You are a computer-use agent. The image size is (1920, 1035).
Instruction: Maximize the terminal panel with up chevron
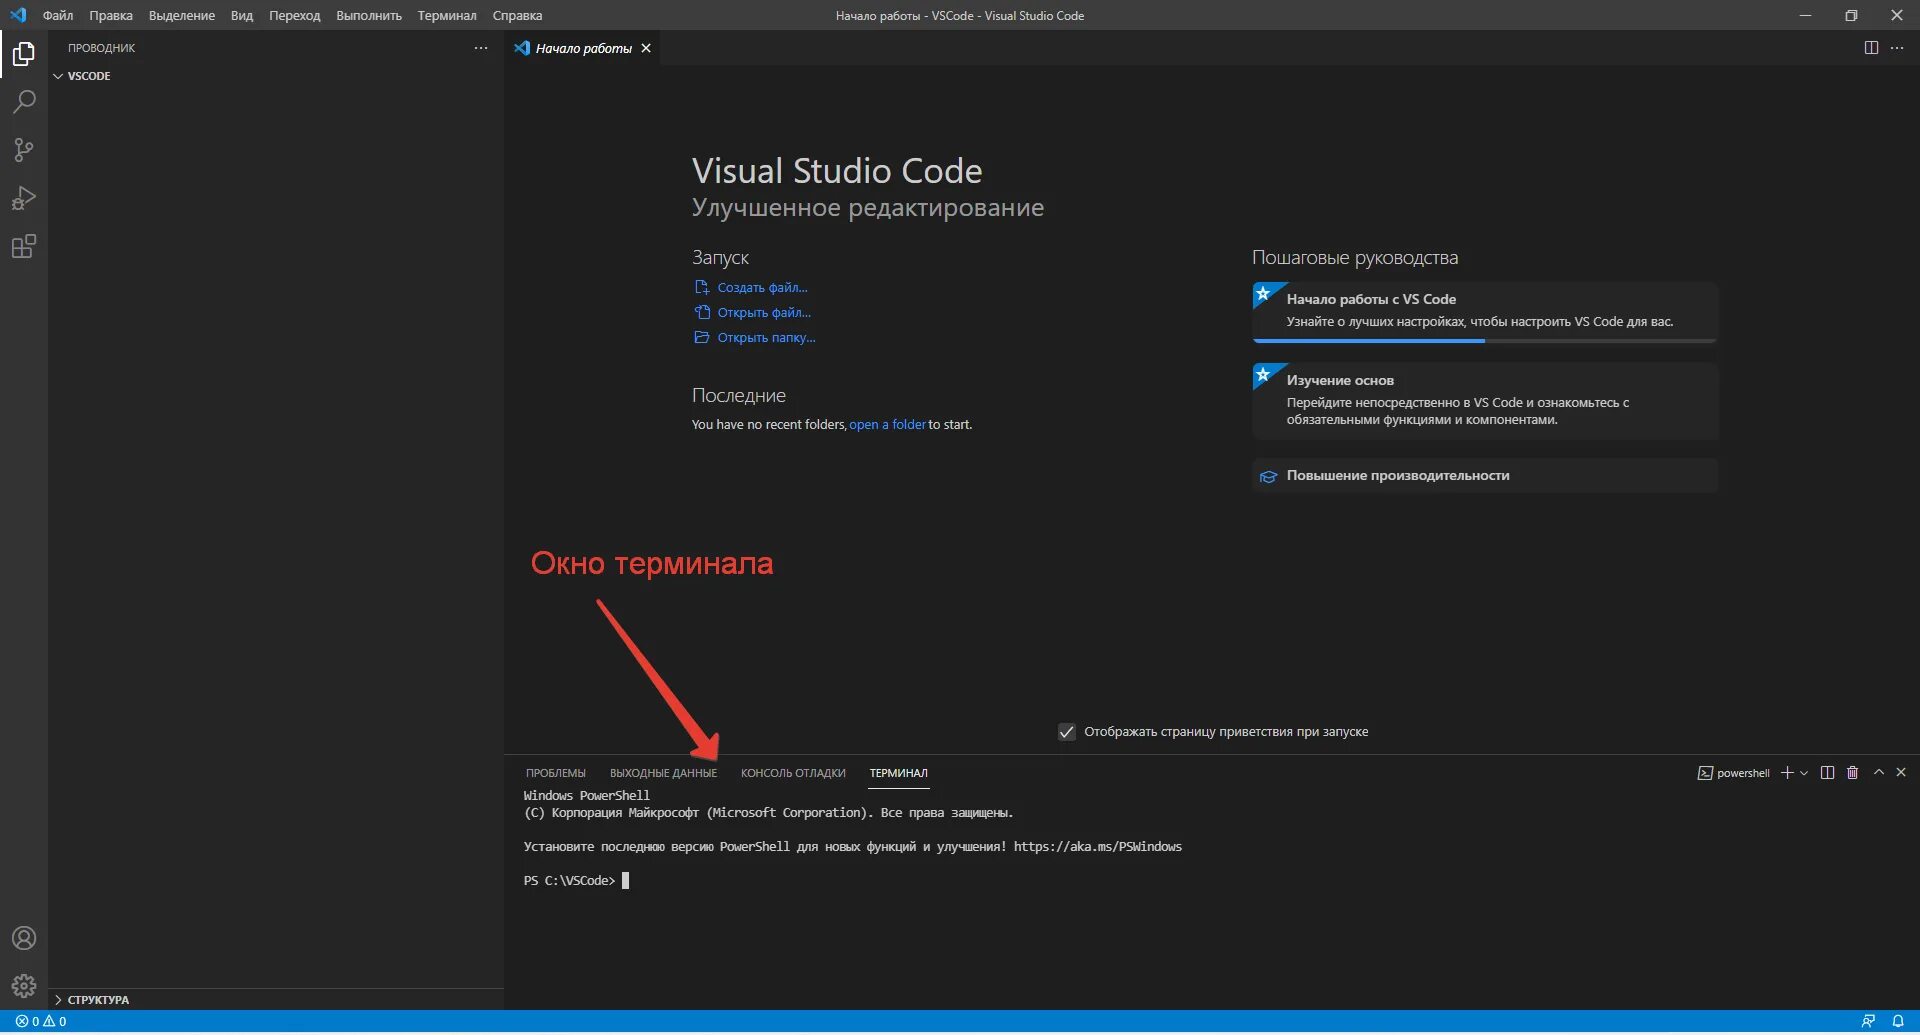[x=1879, y=772]
